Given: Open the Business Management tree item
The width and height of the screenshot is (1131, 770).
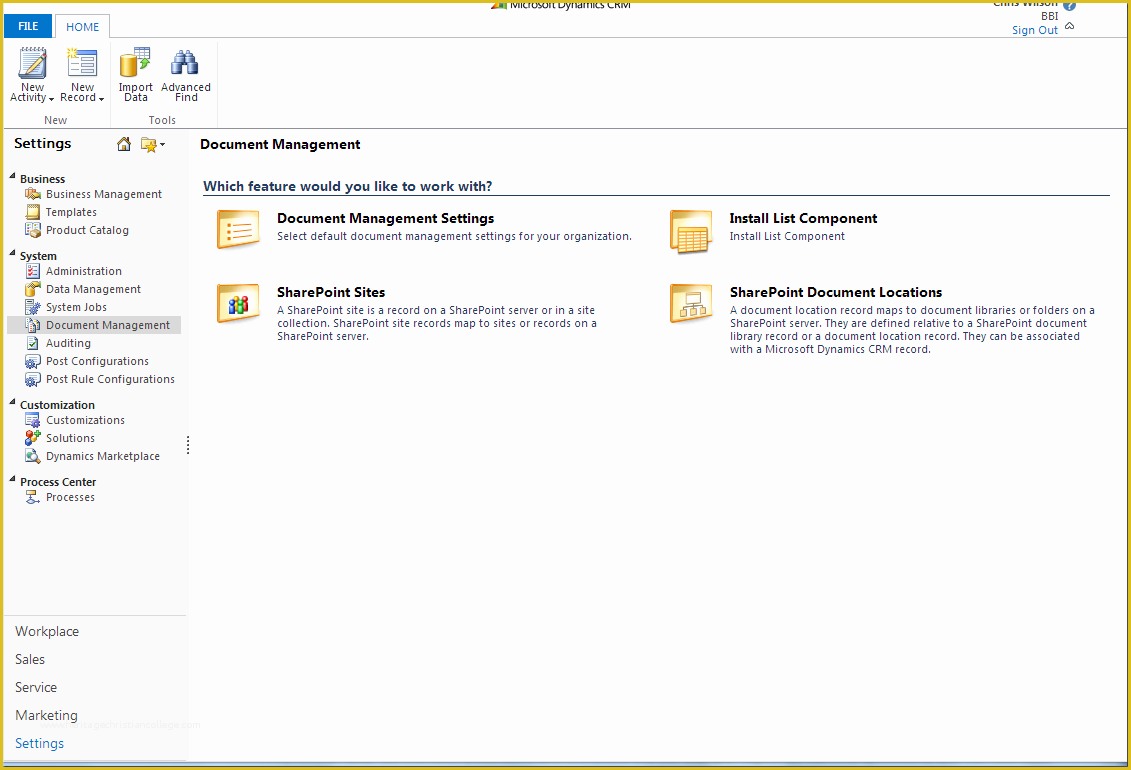Looking at the screenshot, I should point(104,194).
